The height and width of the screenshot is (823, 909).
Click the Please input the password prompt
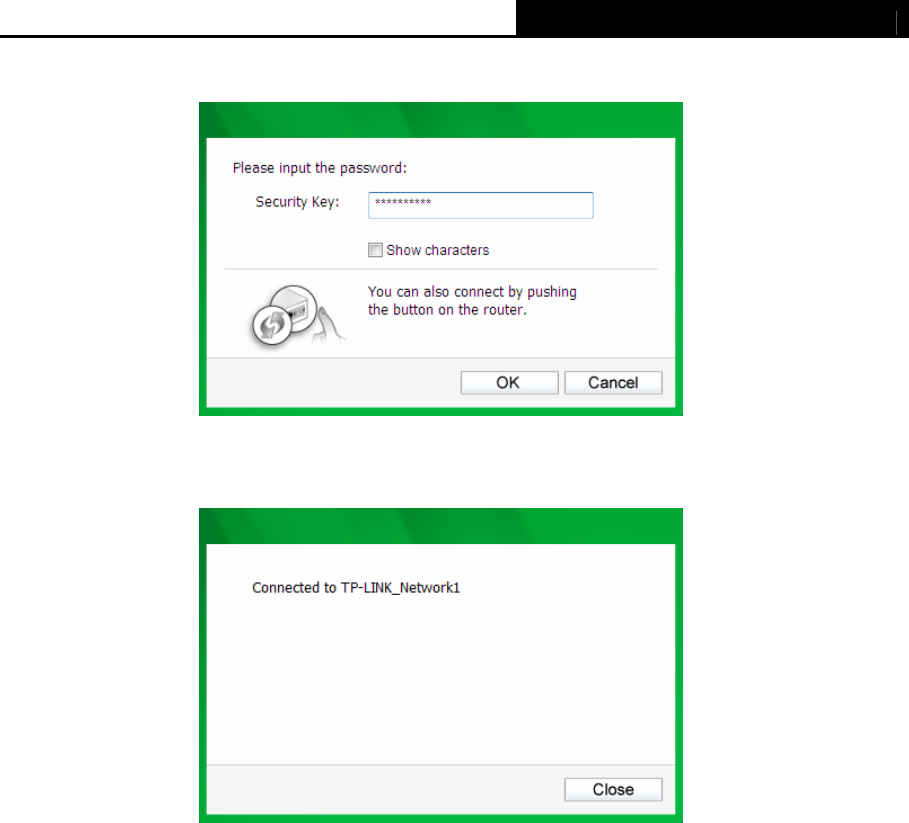pos(320,168)
